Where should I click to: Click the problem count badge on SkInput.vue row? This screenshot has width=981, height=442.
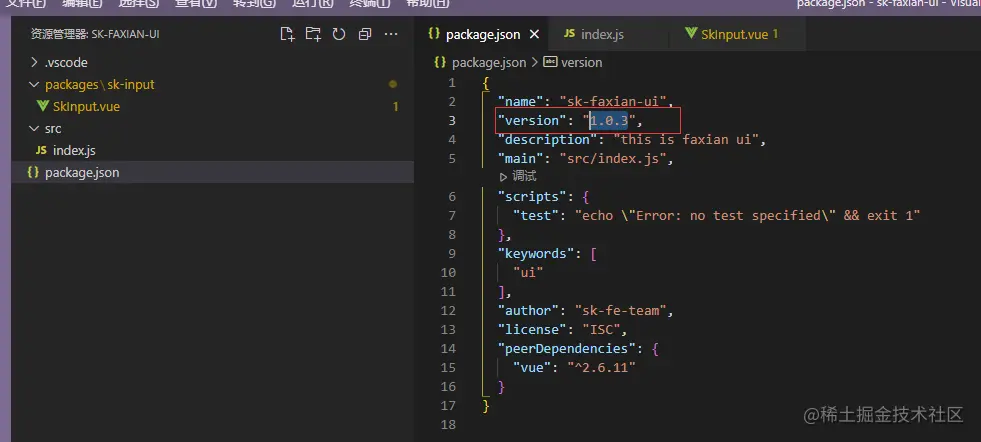tap(395, 106)
